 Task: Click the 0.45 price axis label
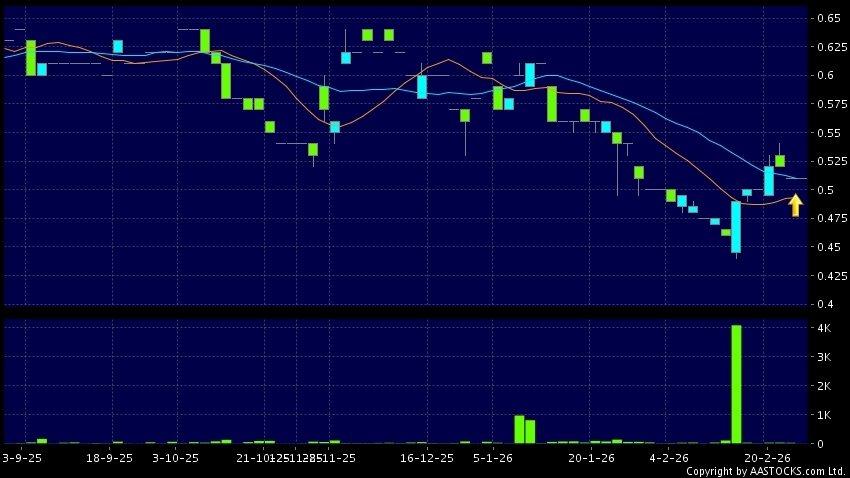coord(827,247)
